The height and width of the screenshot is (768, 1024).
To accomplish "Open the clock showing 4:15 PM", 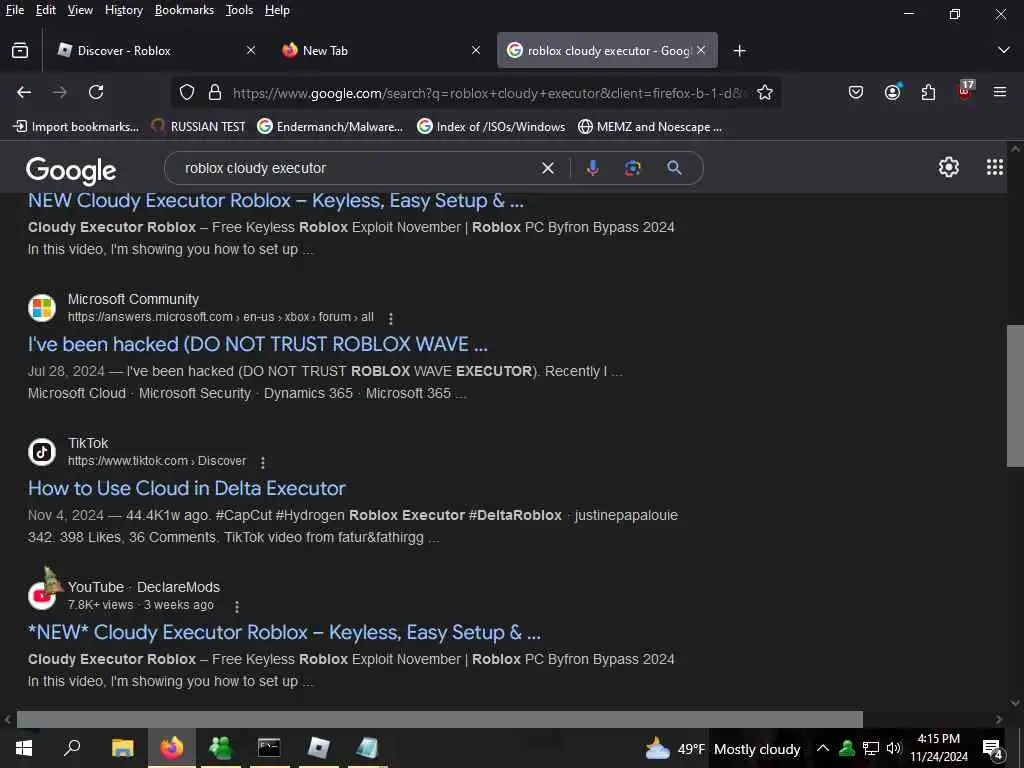I will [938, 748].
